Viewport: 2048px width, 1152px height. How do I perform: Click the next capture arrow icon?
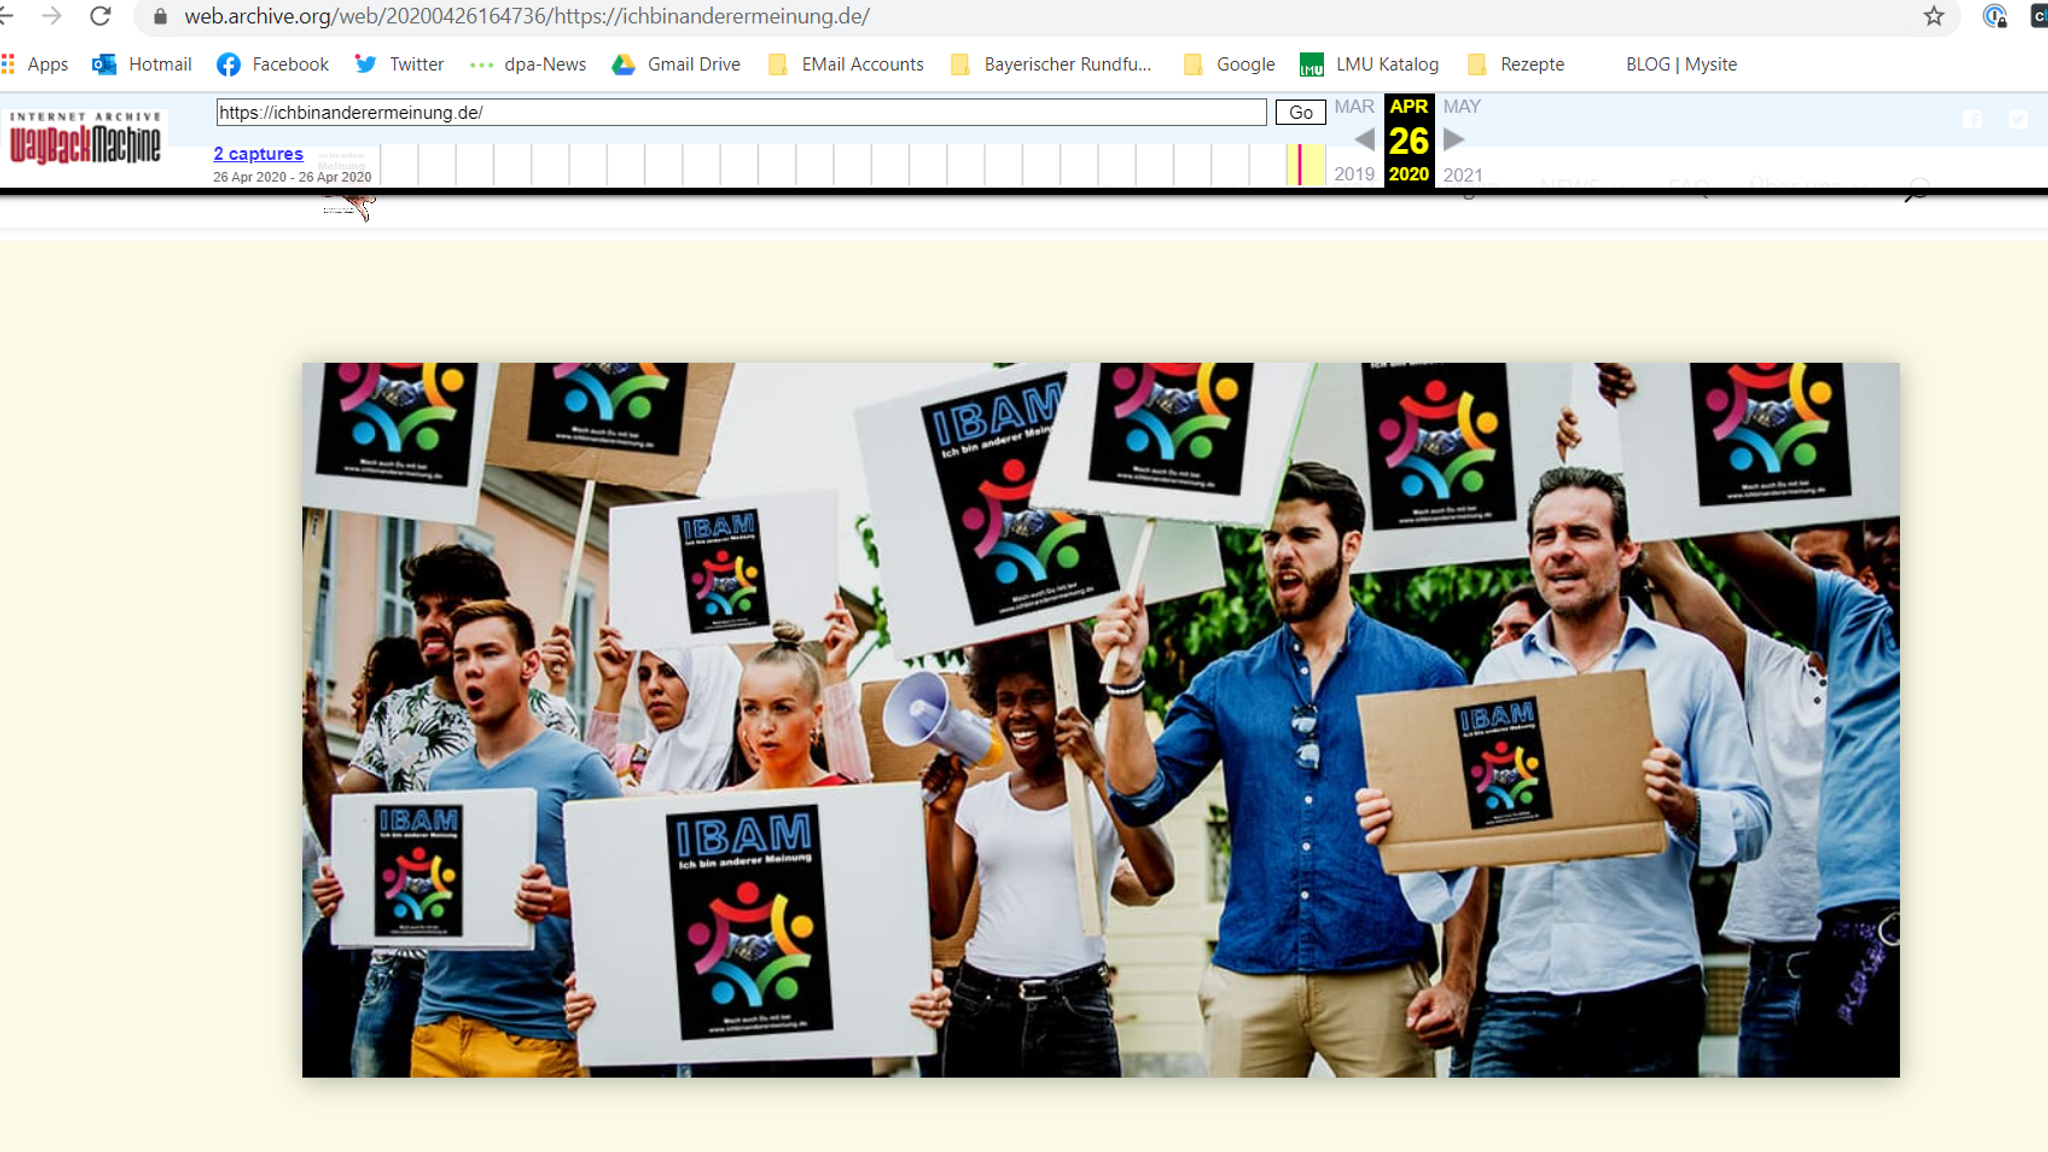[1453, 139]
